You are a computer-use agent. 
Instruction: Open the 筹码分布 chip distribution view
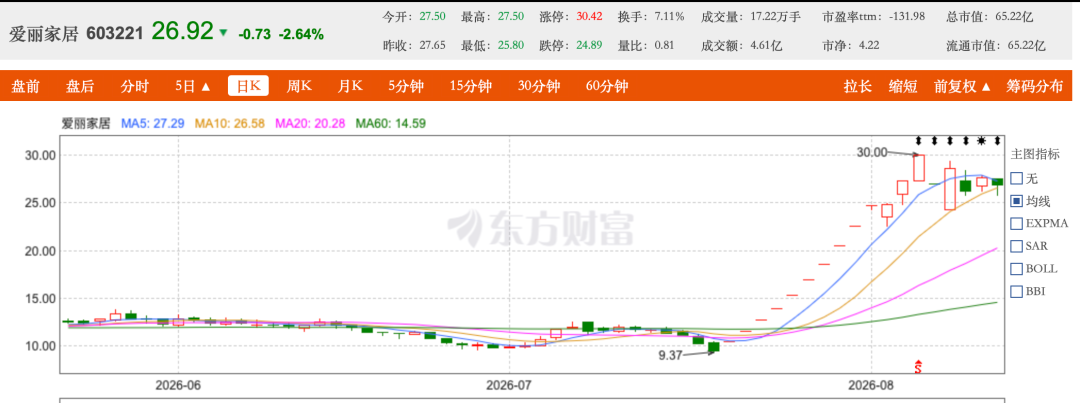click(1035, 86)
